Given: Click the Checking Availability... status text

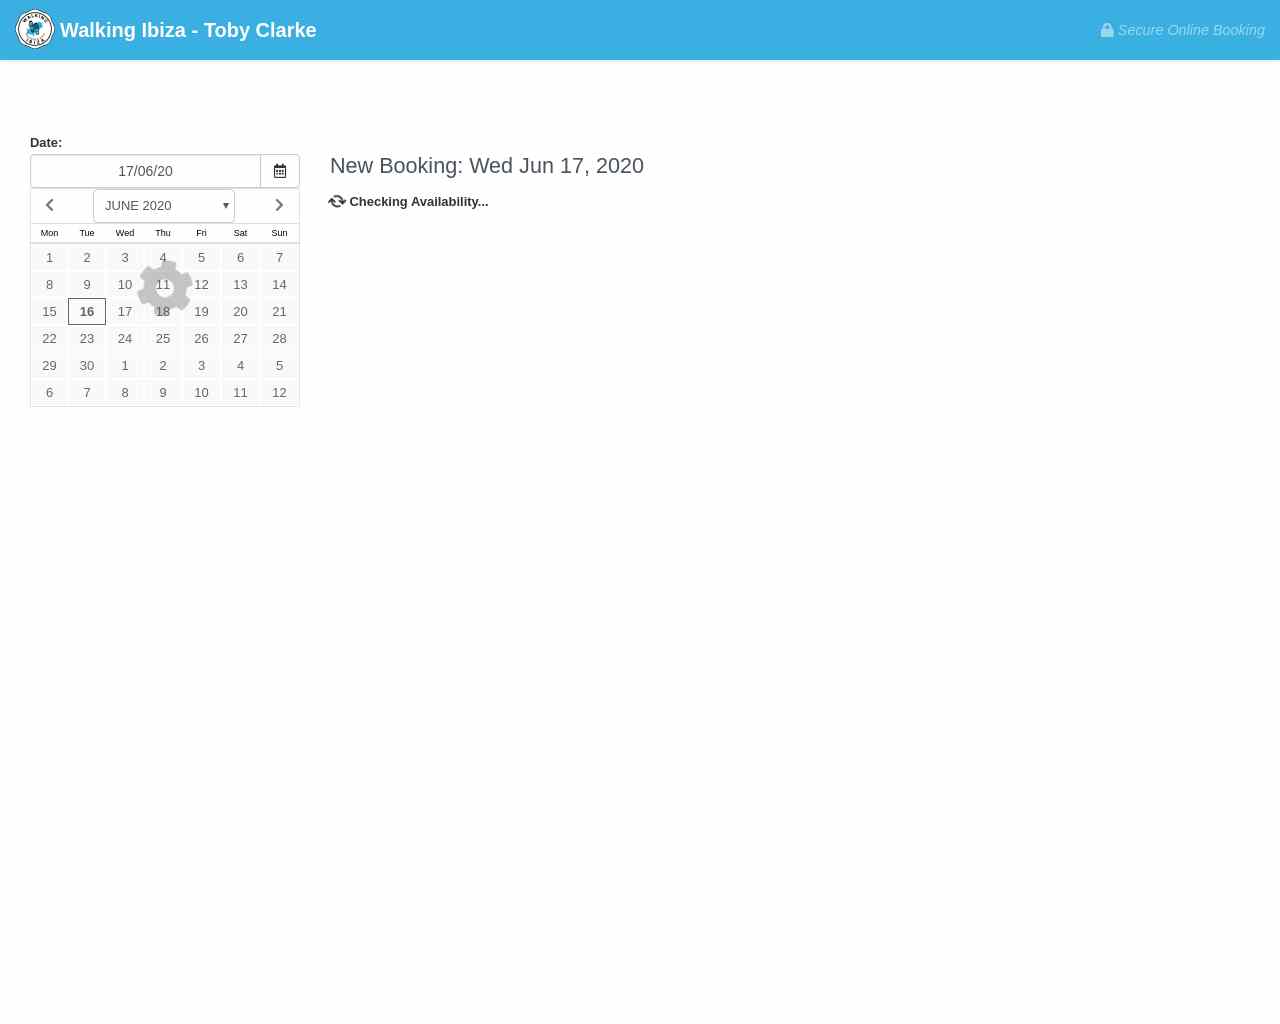Looking at the screenshot, I should coord(419,202).
